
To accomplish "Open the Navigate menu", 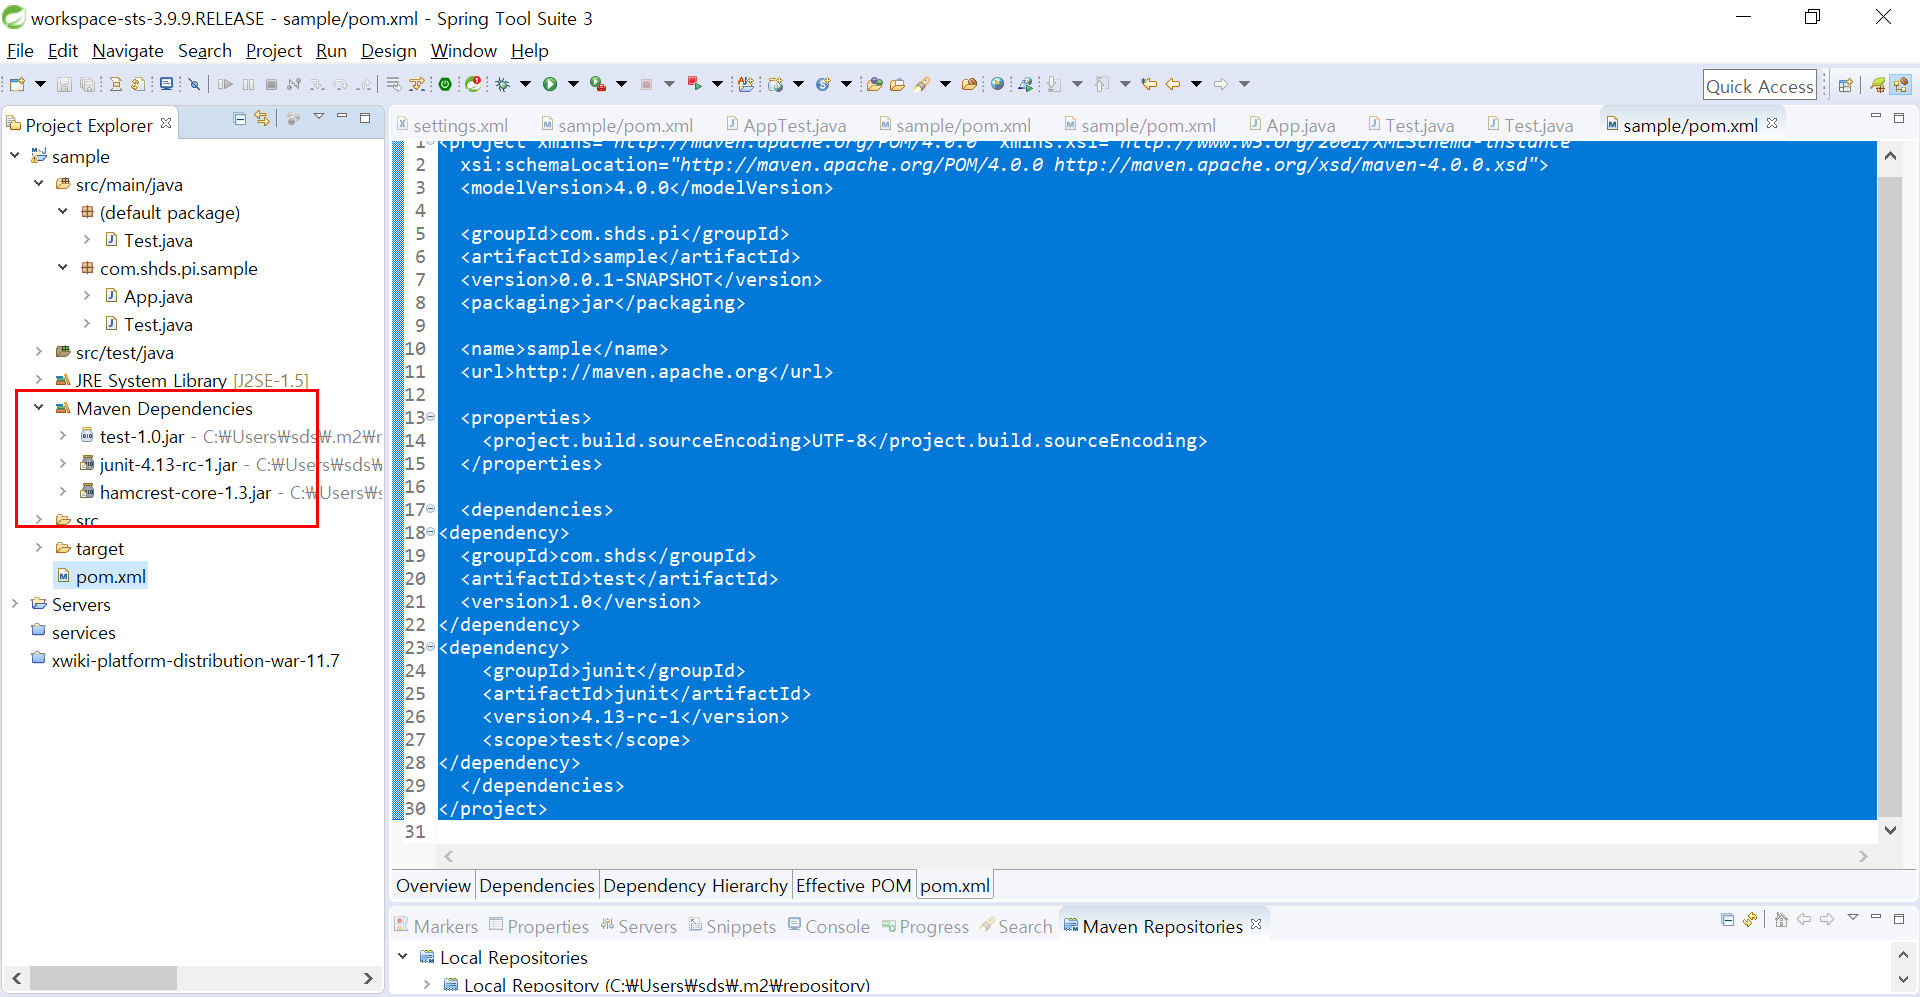I will click(x=127, y=51).
